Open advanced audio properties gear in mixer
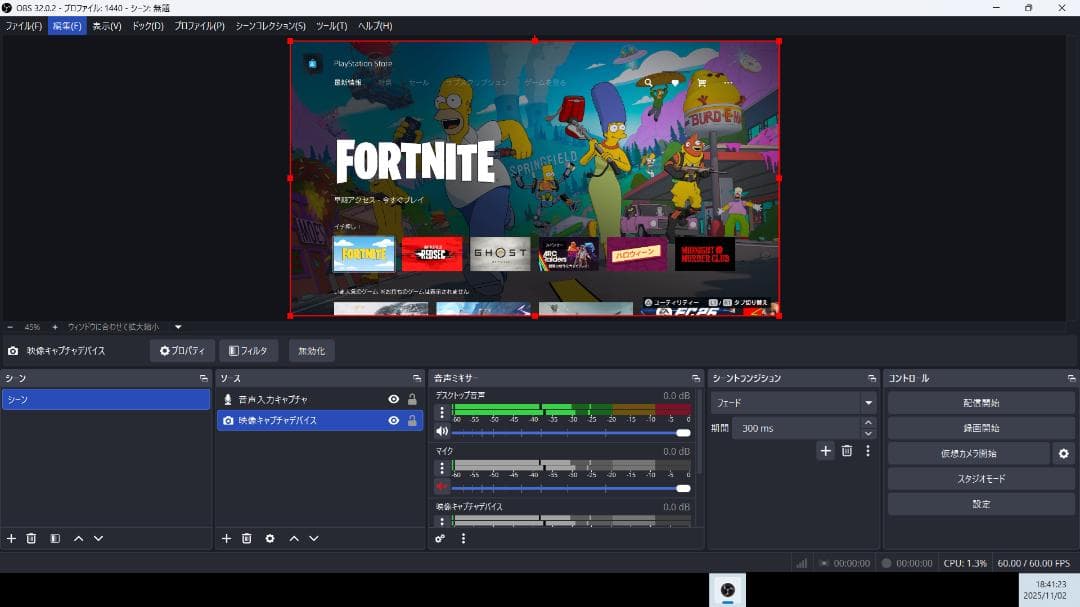This screenshot has height=607, width=1080. (x=440, y=539)
